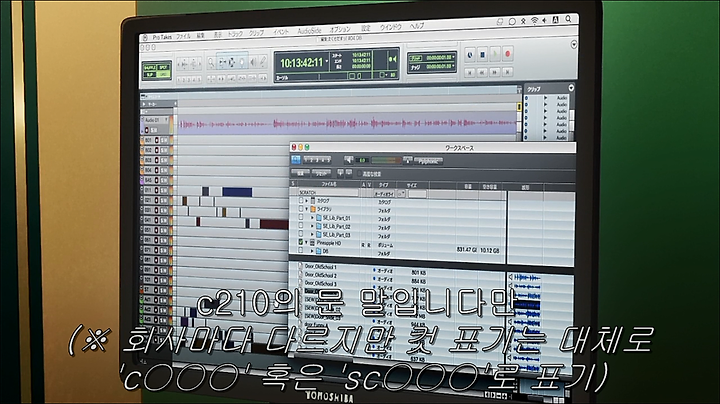Click Workspace audition speaker icon

coord(349,160)
